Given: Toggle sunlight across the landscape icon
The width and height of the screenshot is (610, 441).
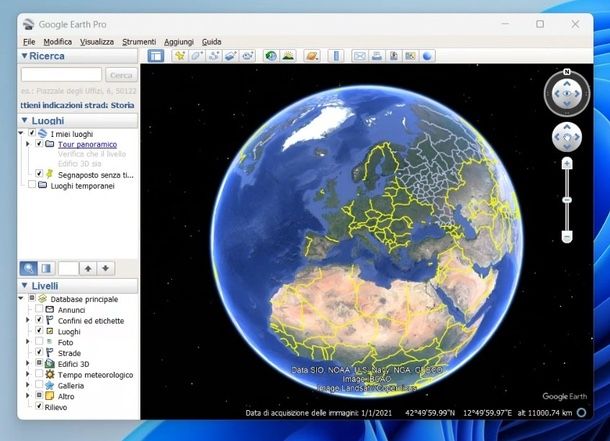Looking at the screenshot, I should point(288,56).
